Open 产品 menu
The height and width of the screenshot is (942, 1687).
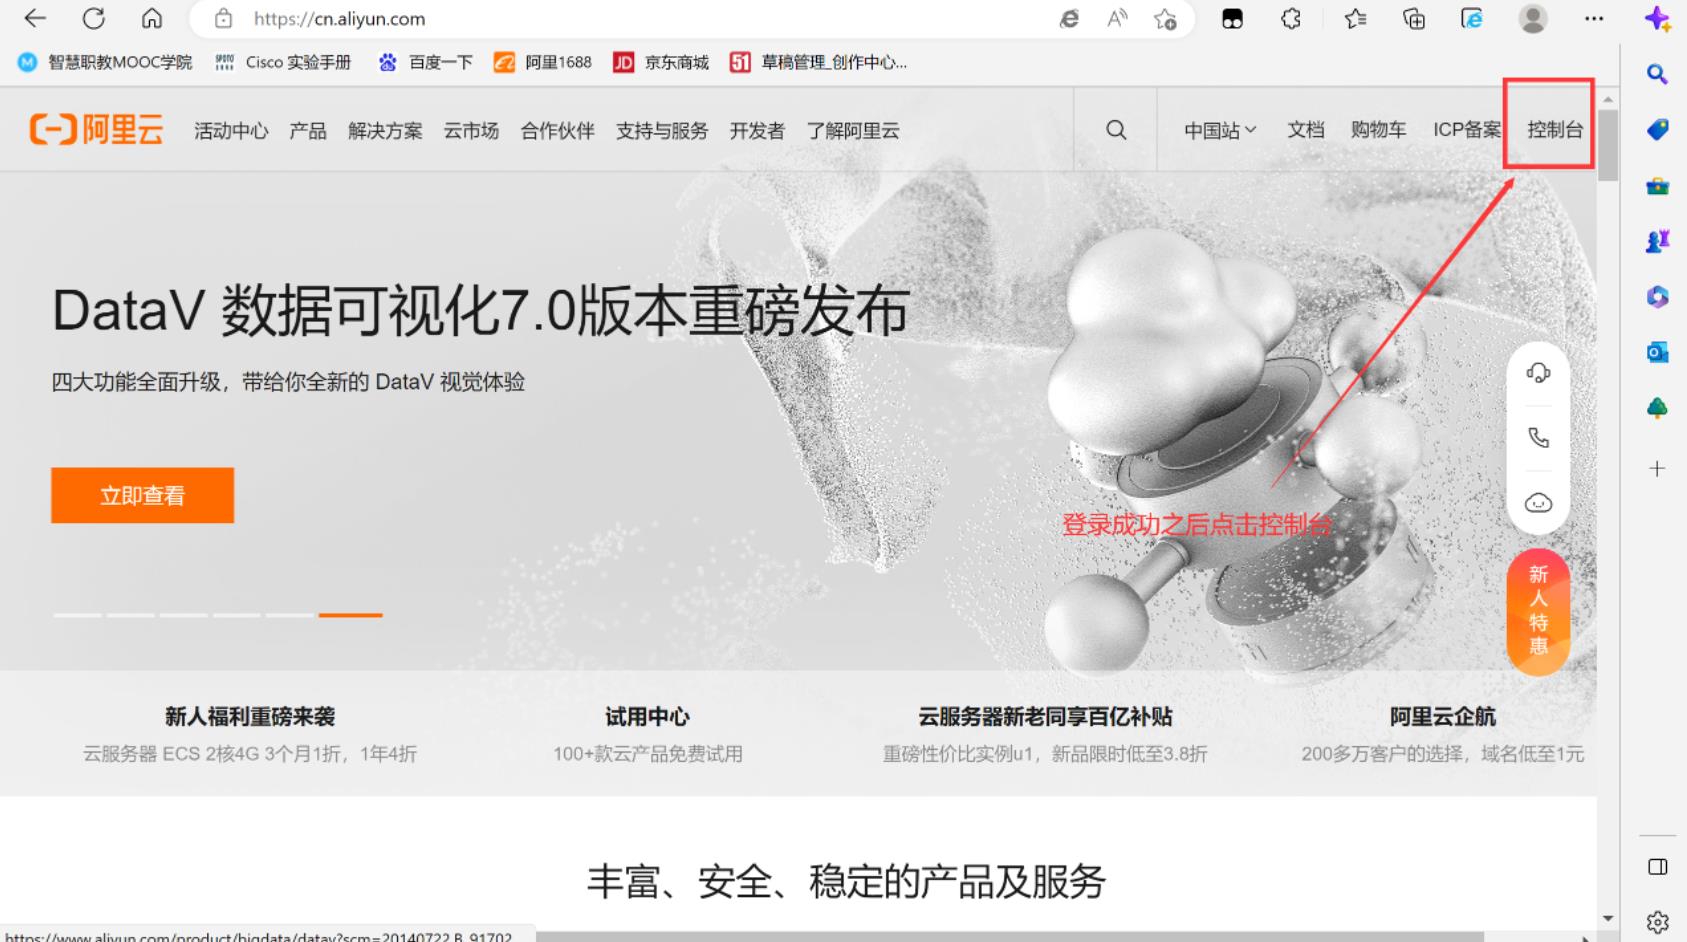coord(308,131)
